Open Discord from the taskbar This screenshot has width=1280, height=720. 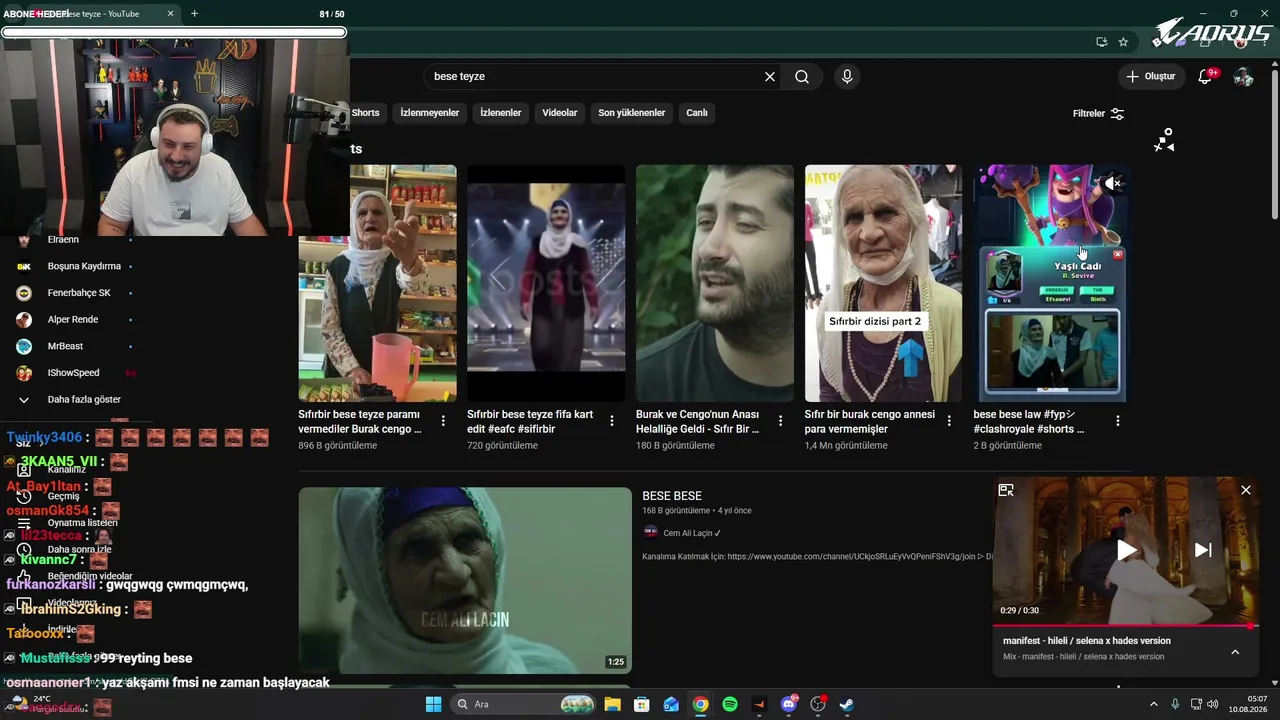coord(789,704)
